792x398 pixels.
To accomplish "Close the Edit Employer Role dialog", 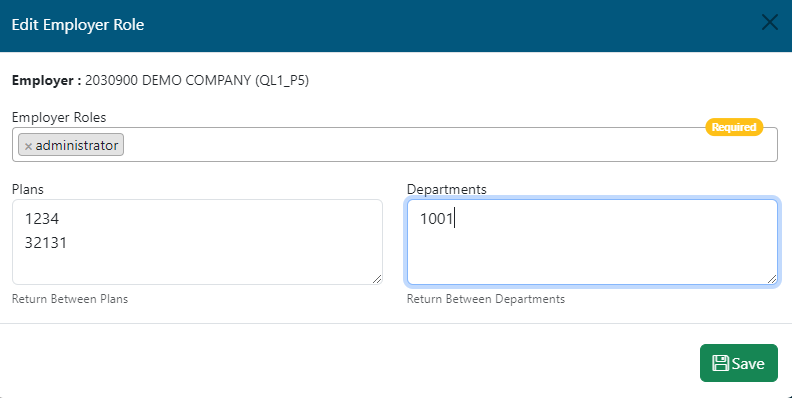I will click(769, 22).
